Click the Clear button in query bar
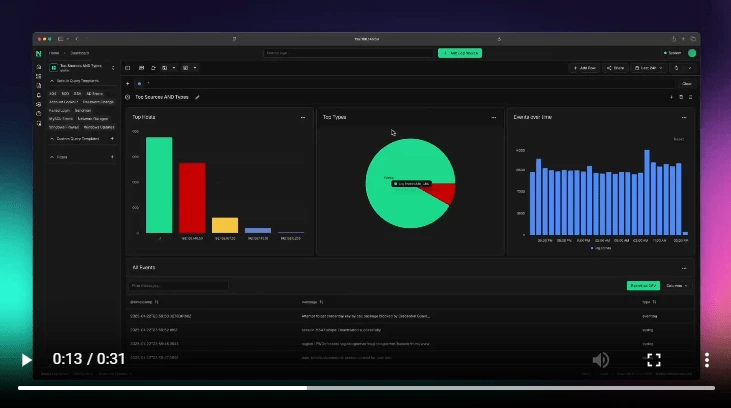The image size is (731, 408). coord(686,84)
